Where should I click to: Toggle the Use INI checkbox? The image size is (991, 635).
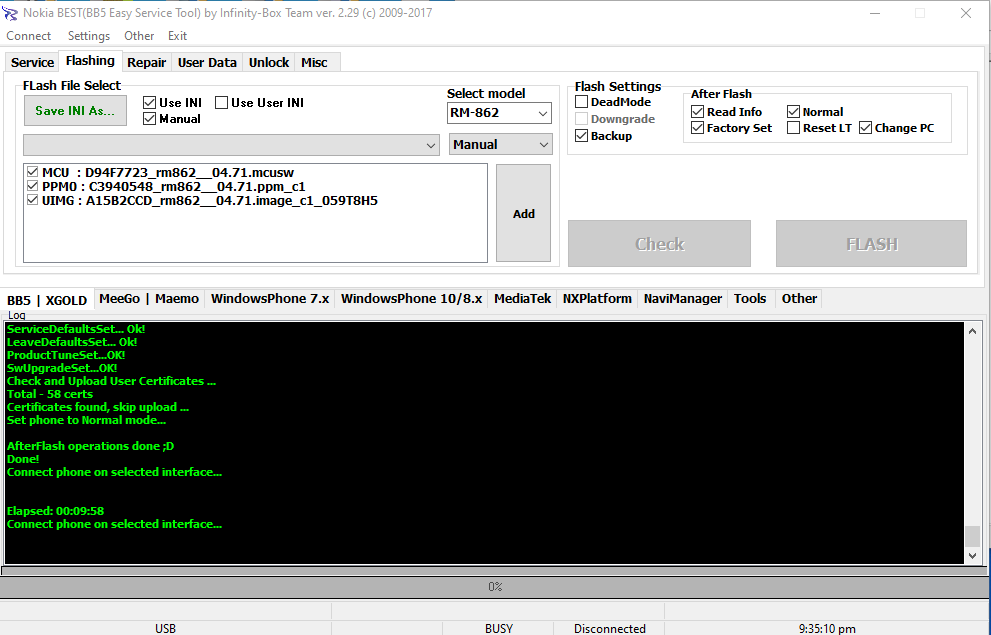(x=149, y=102)
